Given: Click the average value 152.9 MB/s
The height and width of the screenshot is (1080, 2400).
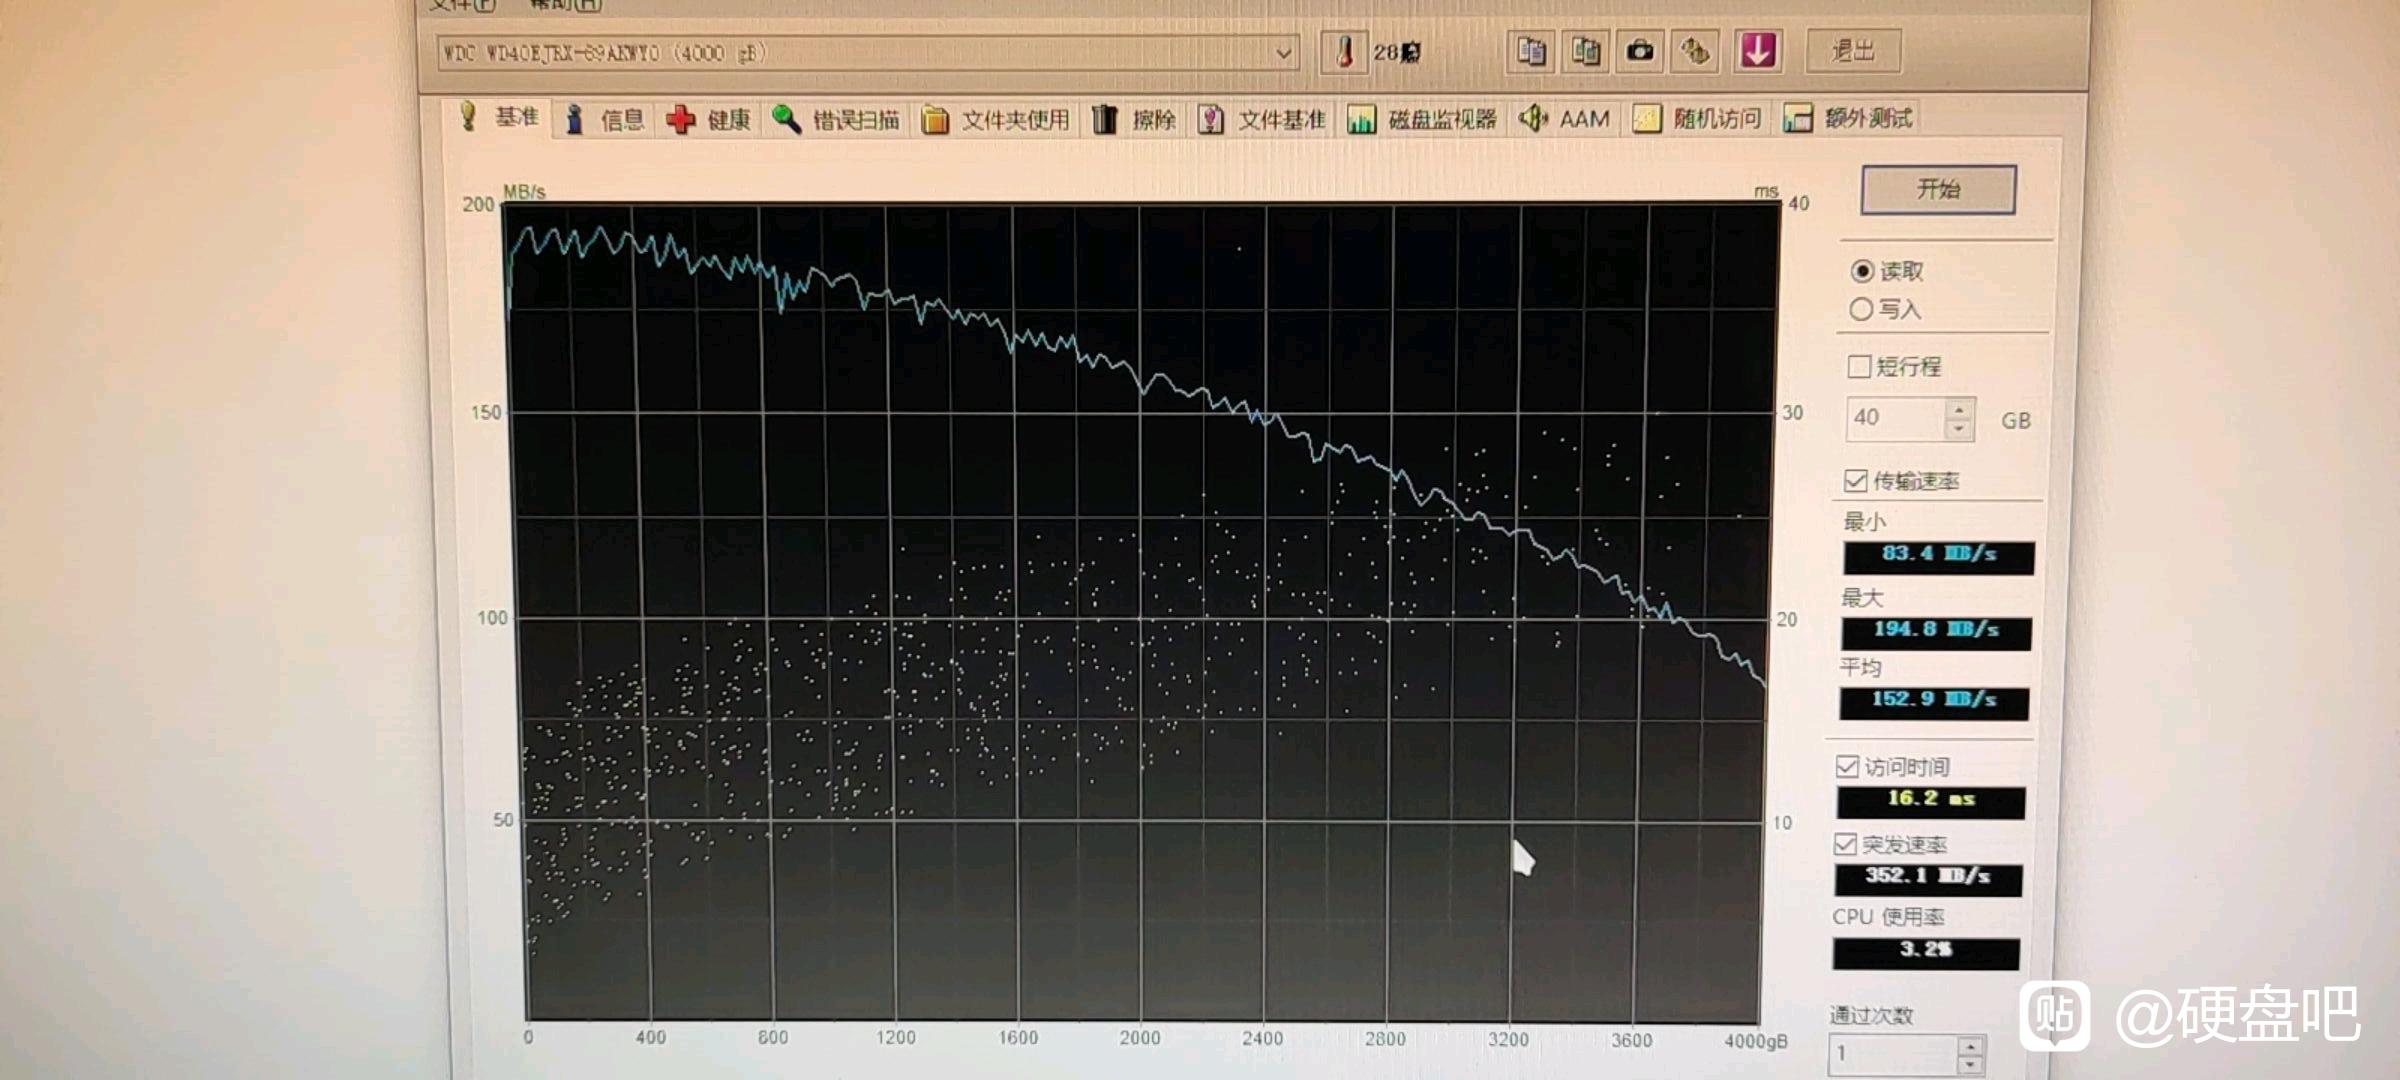Looking at the screenshot, I should 1934,701.
